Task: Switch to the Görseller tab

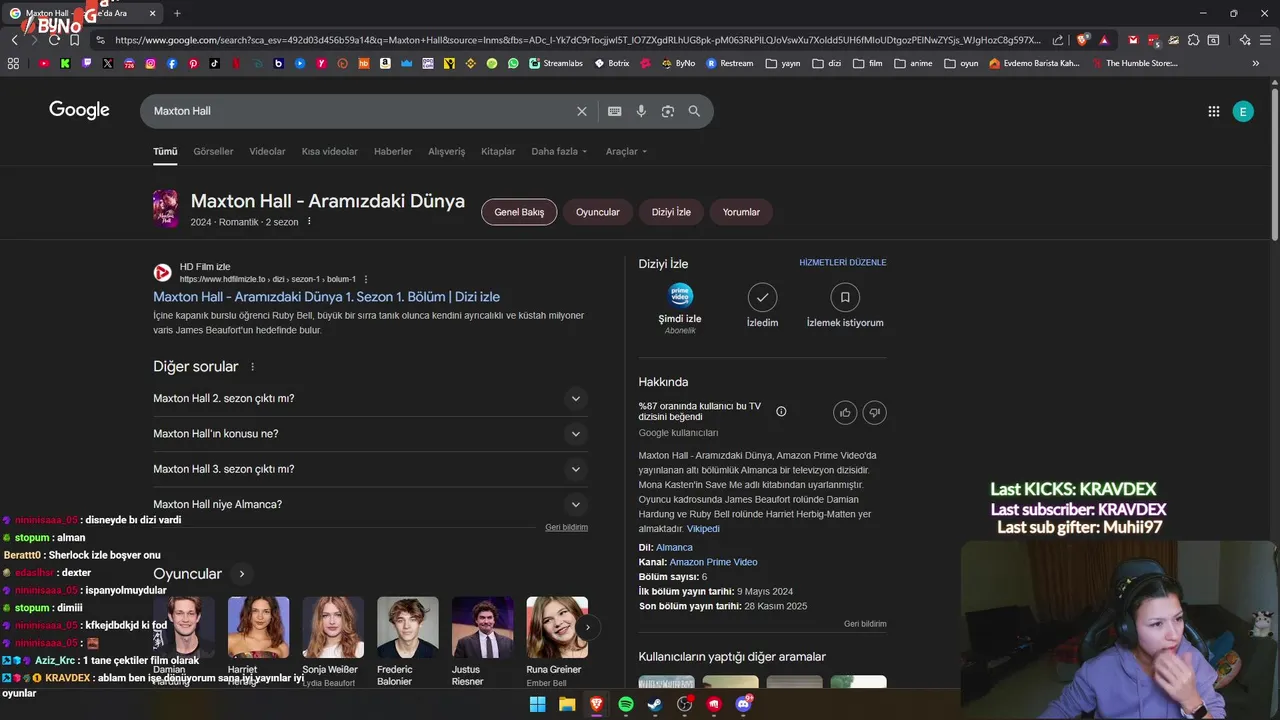Action: click(213, 152)
